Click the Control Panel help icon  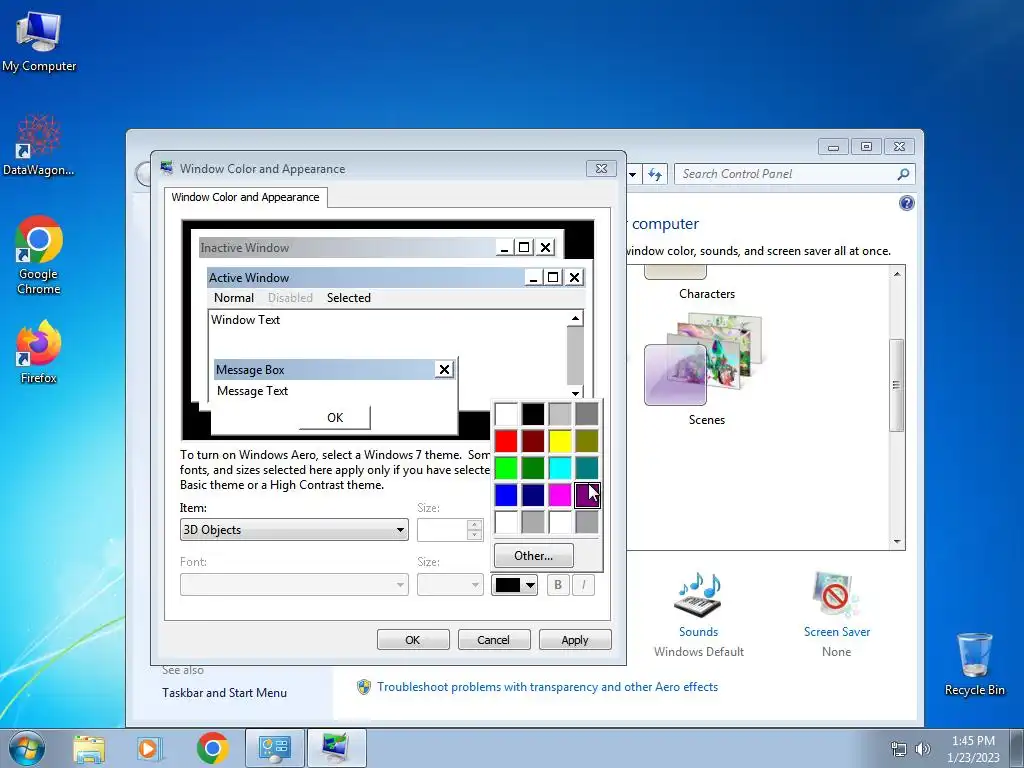tap(906, 203)
